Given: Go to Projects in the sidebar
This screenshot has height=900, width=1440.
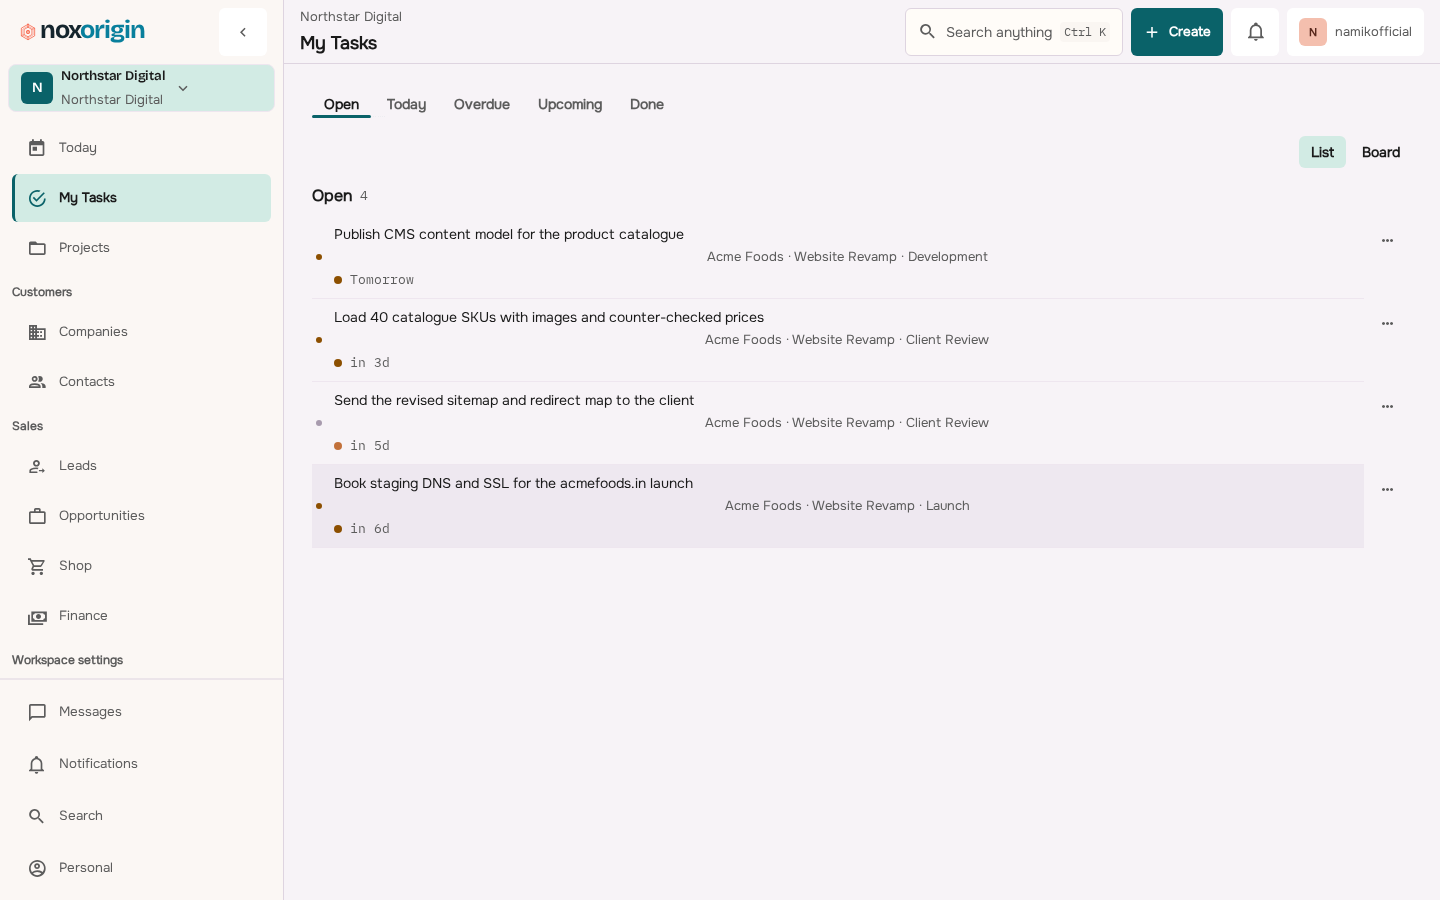Looking at the screenshot, I should [x=141, y=248].
